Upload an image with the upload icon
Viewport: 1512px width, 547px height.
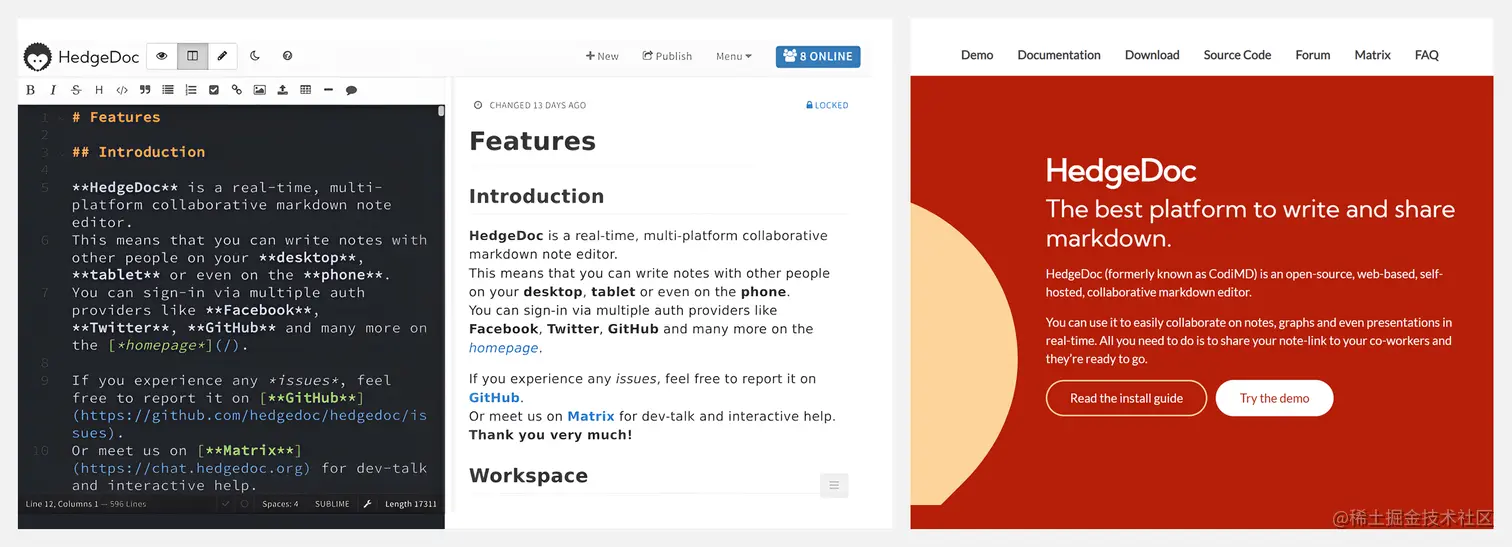click(x=283, y=90)
